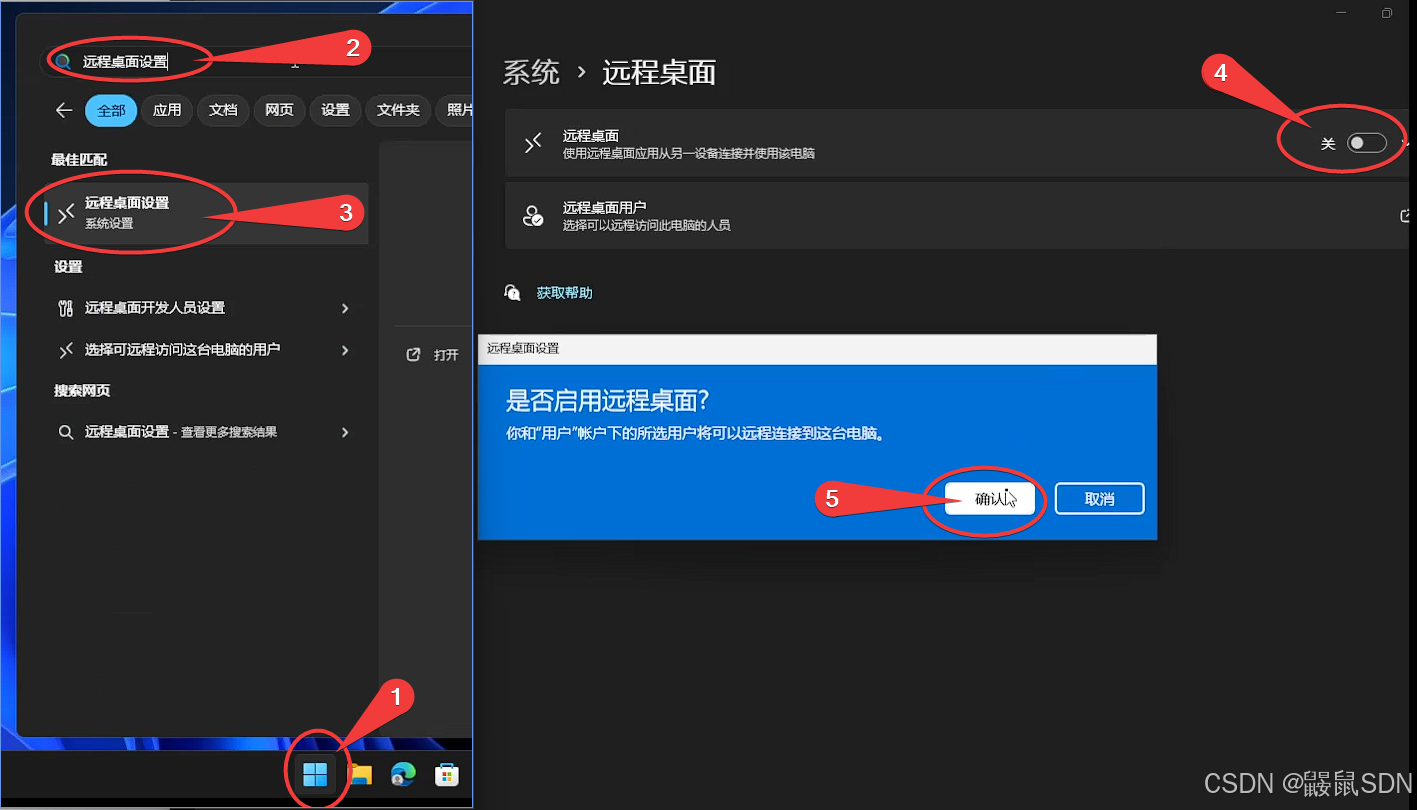
Task: Click the Windows Start button on taskbar
Action: 315,773
